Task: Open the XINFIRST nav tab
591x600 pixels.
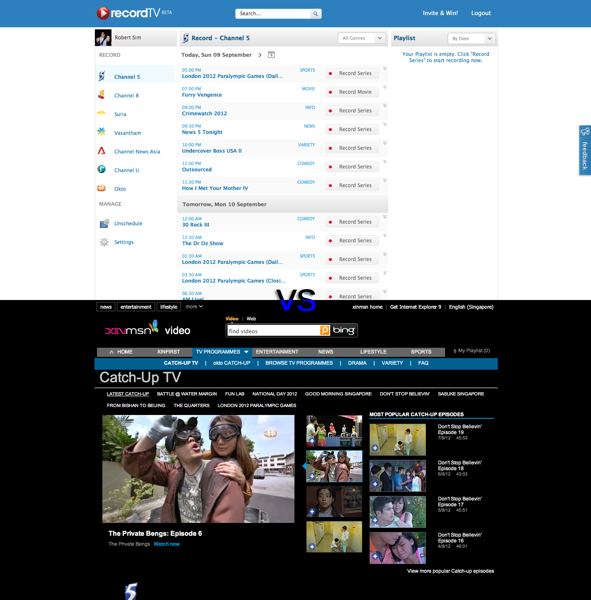Action: point(168,352)
